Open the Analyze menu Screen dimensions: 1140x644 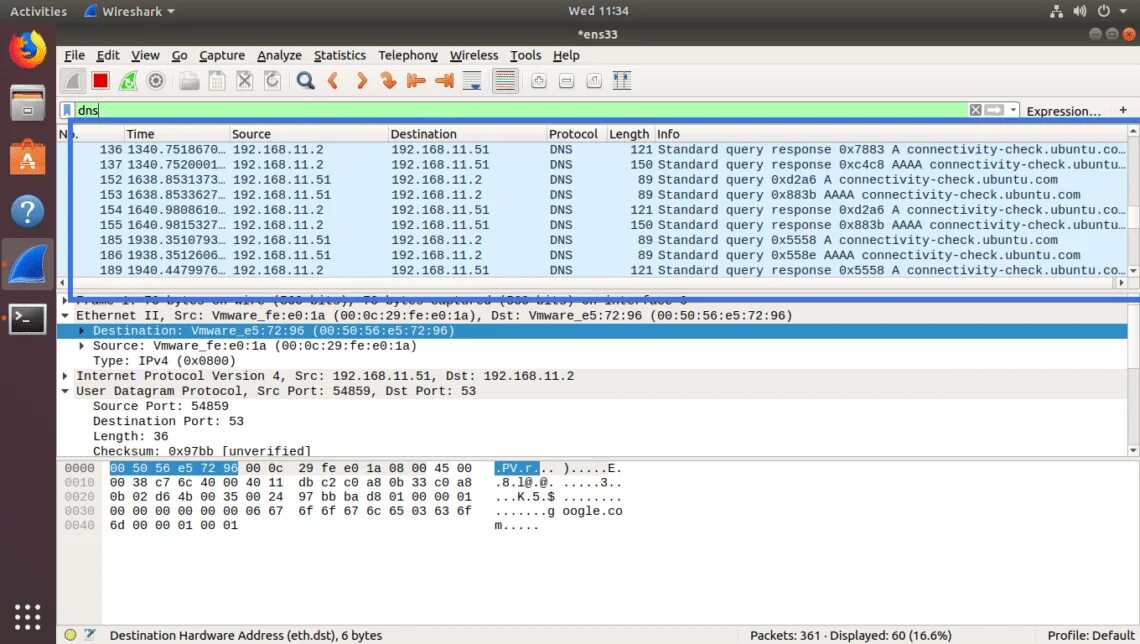[279, 55]
